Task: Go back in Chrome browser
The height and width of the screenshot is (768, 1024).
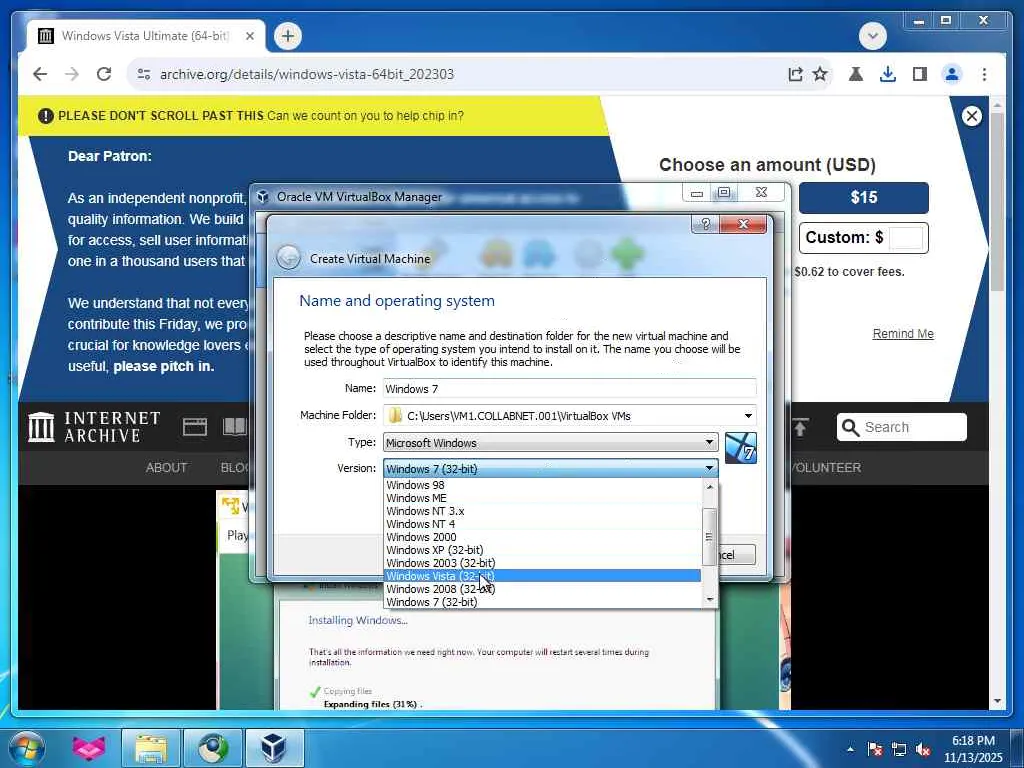Action: coord(40,74)
